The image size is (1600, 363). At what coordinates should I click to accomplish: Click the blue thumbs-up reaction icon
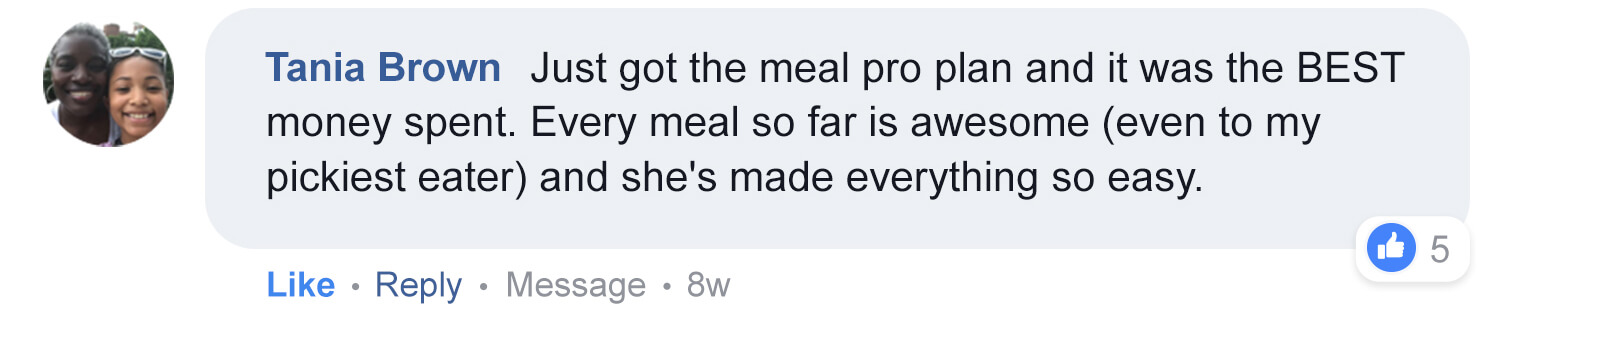pos(1391,248)
